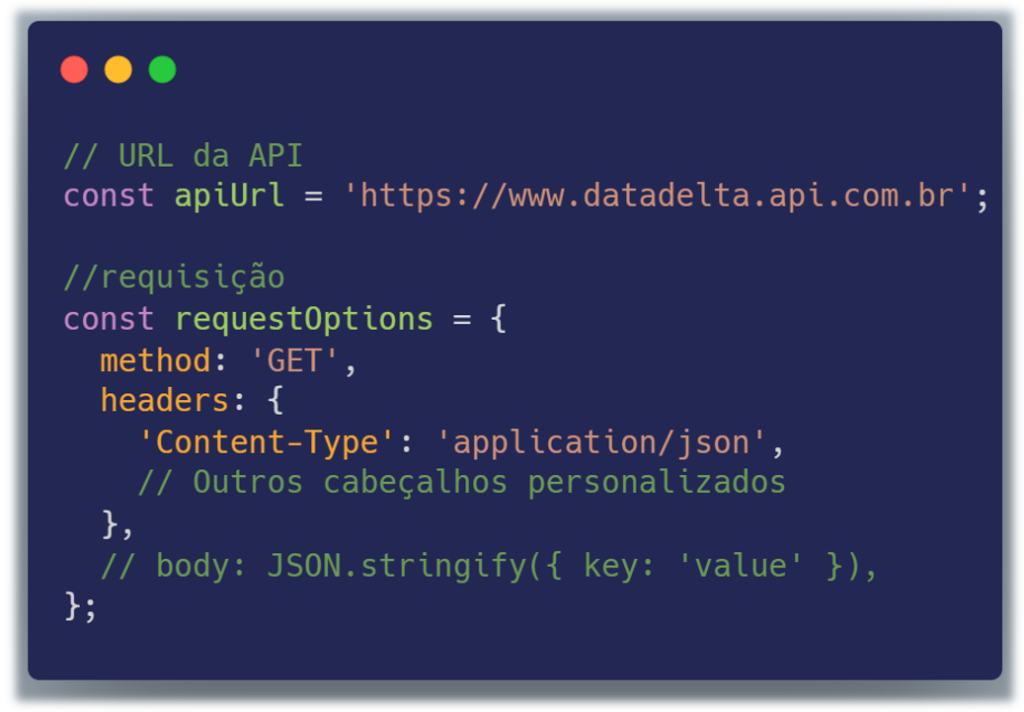The image size is (1024, 712).
Task: Click the first const keyword
Action: pyautogui.click(x=108, y=197)
